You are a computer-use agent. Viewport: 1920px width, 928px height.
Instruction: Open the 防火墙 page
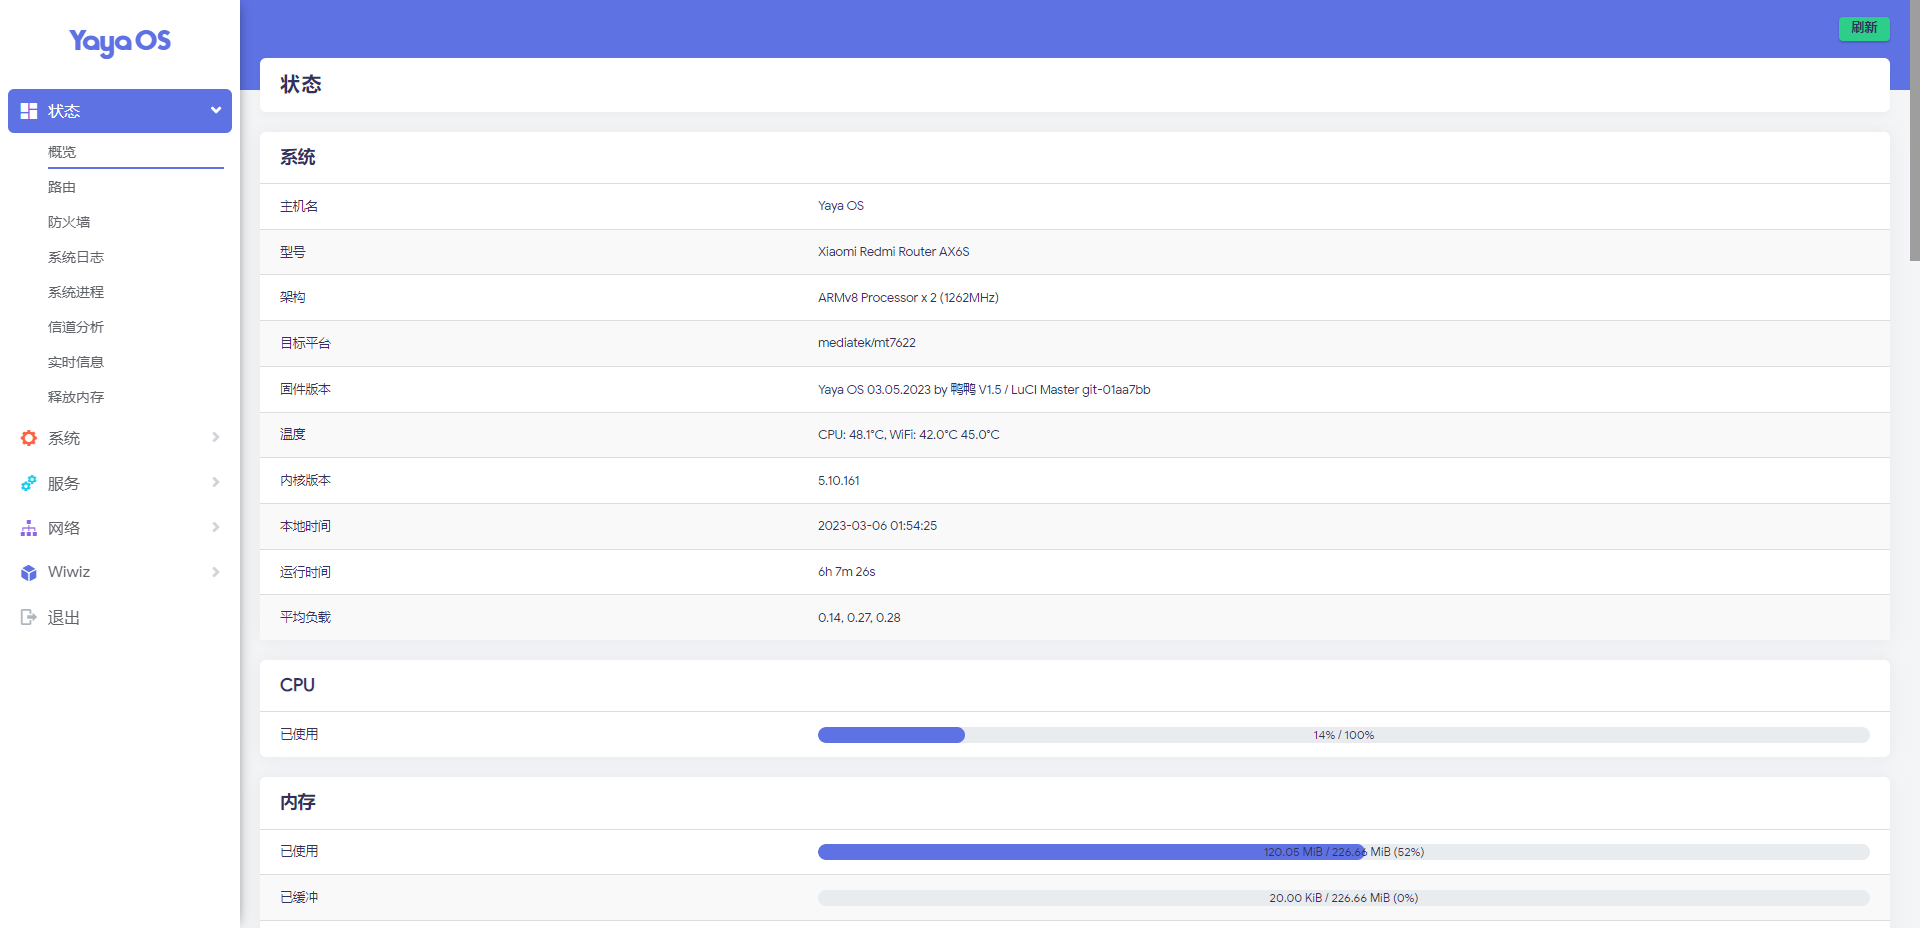[x=69, y=221]
